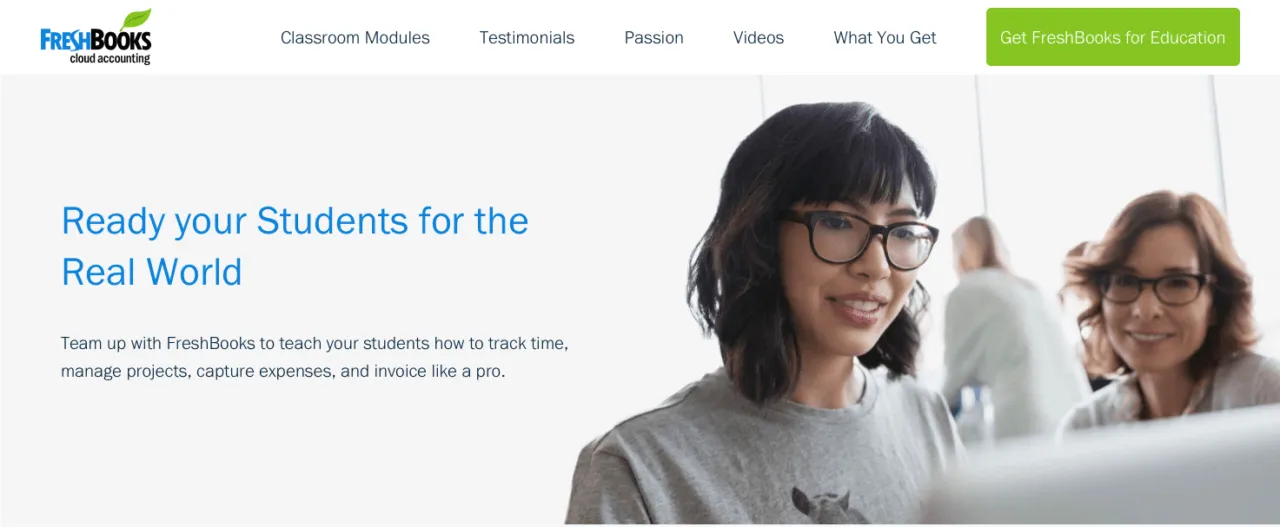Click the black glasses on the dark-haired woman
Screen dimensions: 1280x527
pos(860,239)
